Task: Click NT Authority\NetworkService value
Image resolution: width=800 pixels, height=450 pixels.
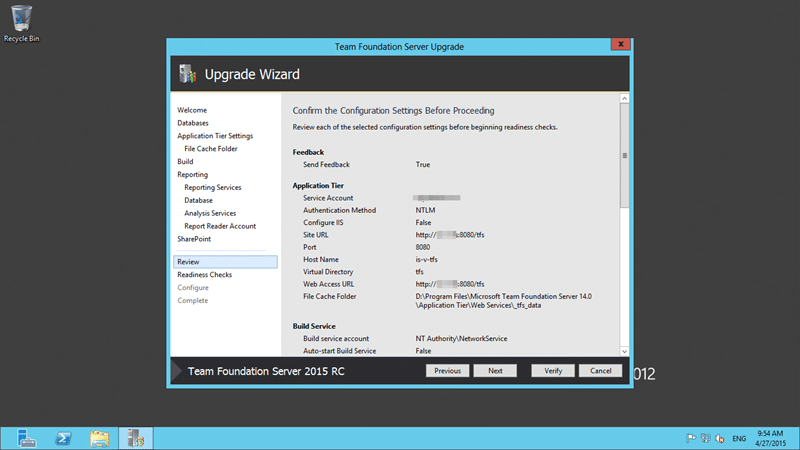Action: [x=461, y=339]
